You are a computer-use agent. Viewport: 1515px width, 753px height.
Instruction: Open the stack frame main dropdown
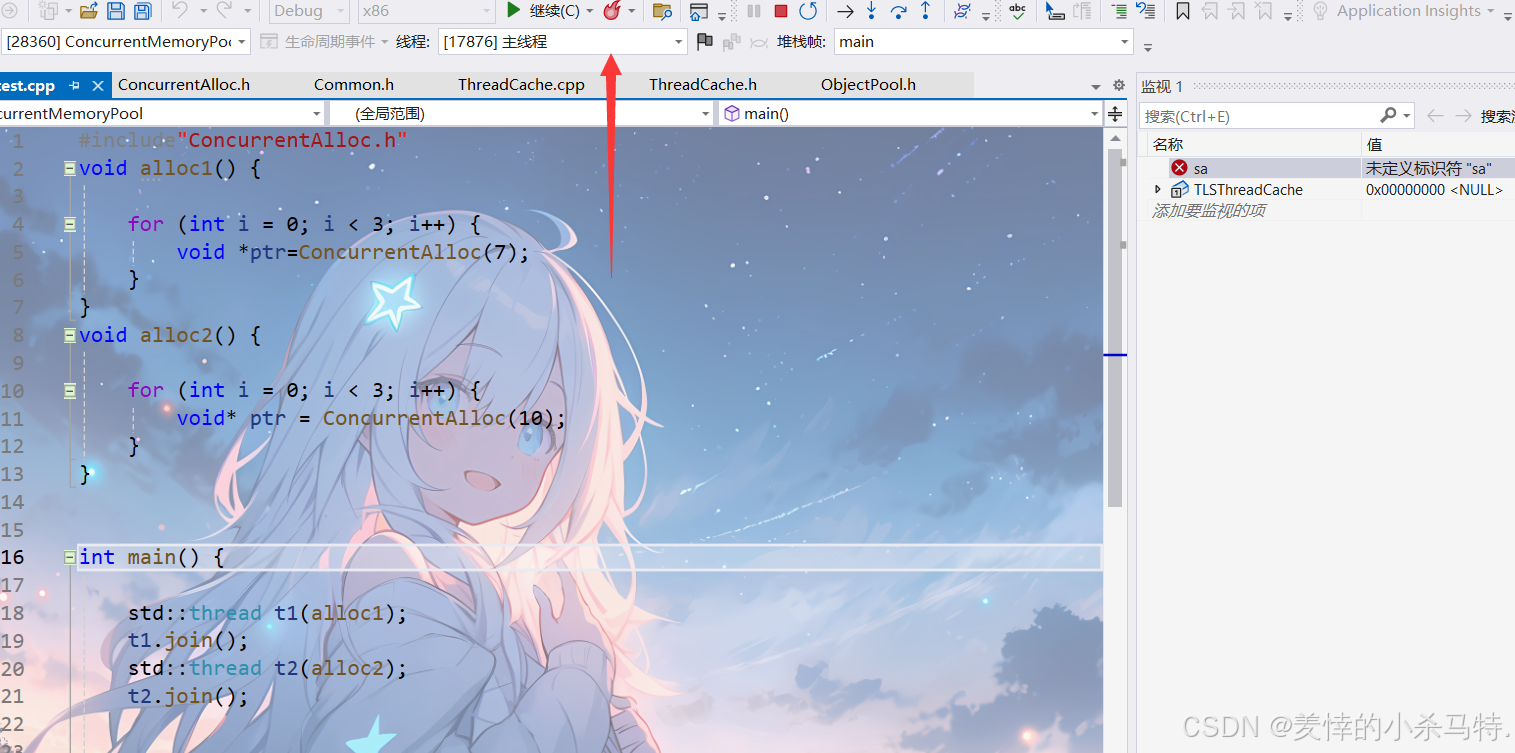click(x=983, y=42)
